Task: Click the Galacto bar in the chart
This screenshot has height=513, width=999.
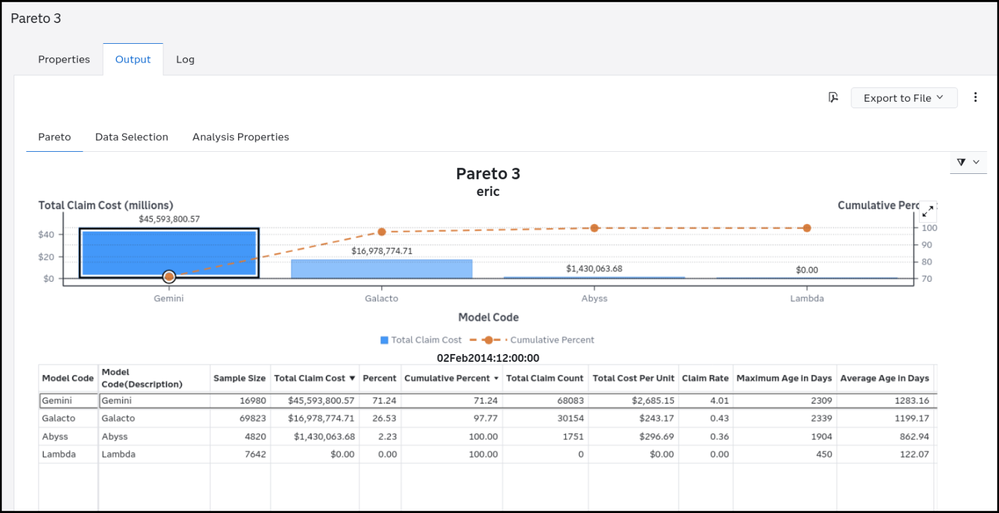Action: [x=382, y=268]
